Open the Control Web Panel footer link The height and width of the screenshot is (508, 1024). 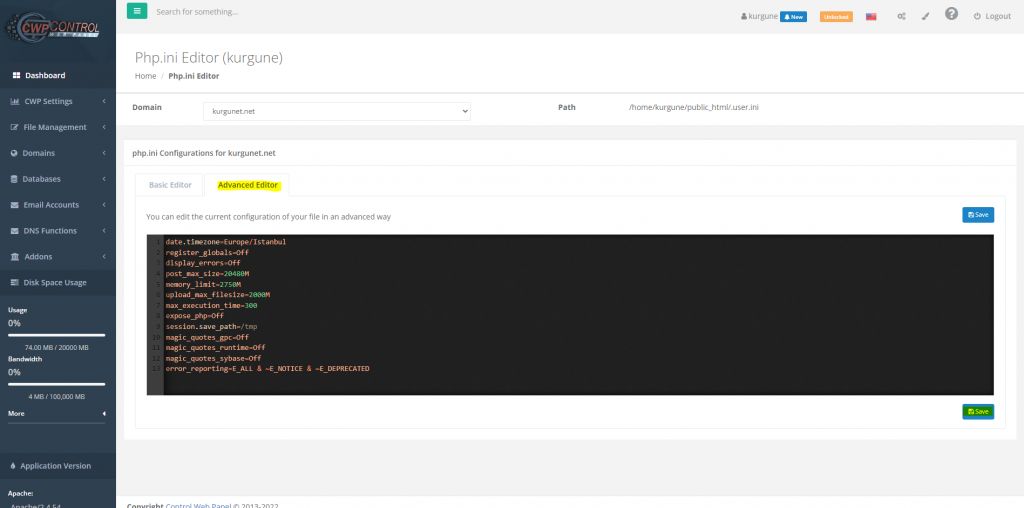coord(199,505)
